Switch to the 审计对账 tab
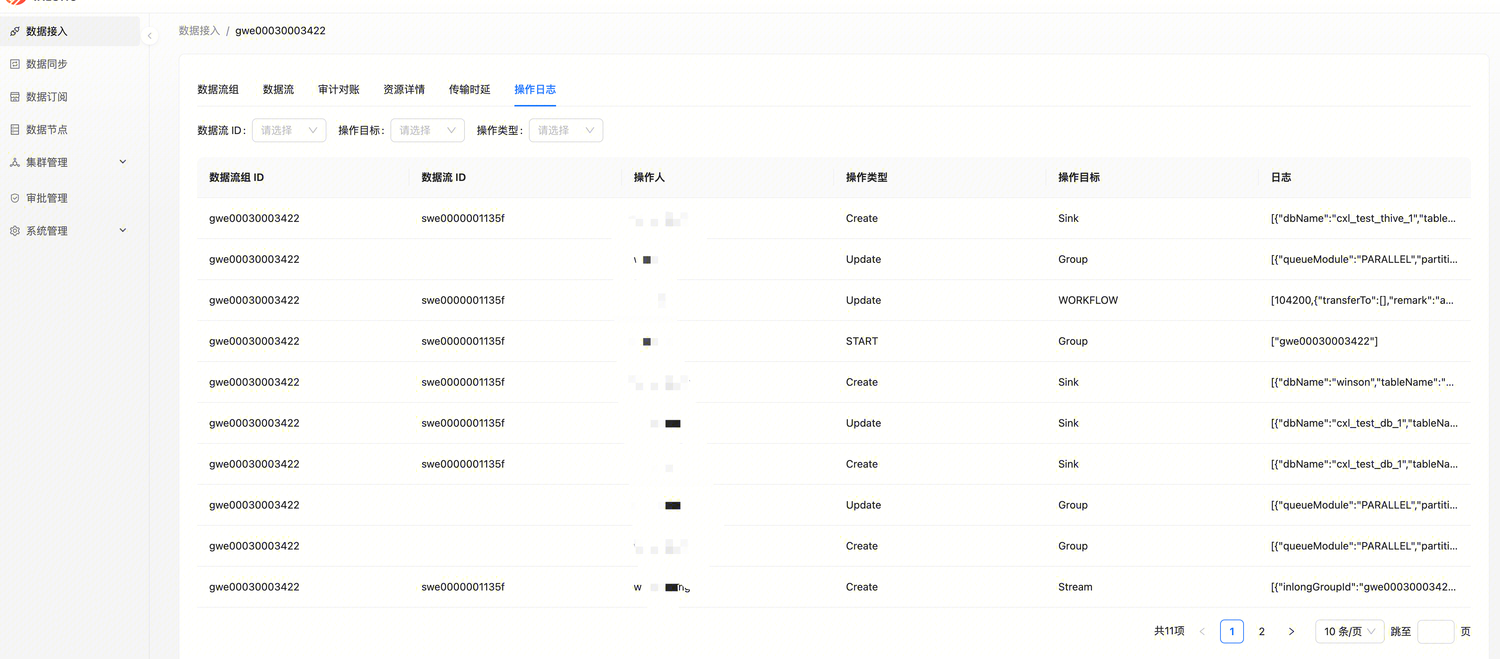The image size is (1500, 659). [338, 90]
